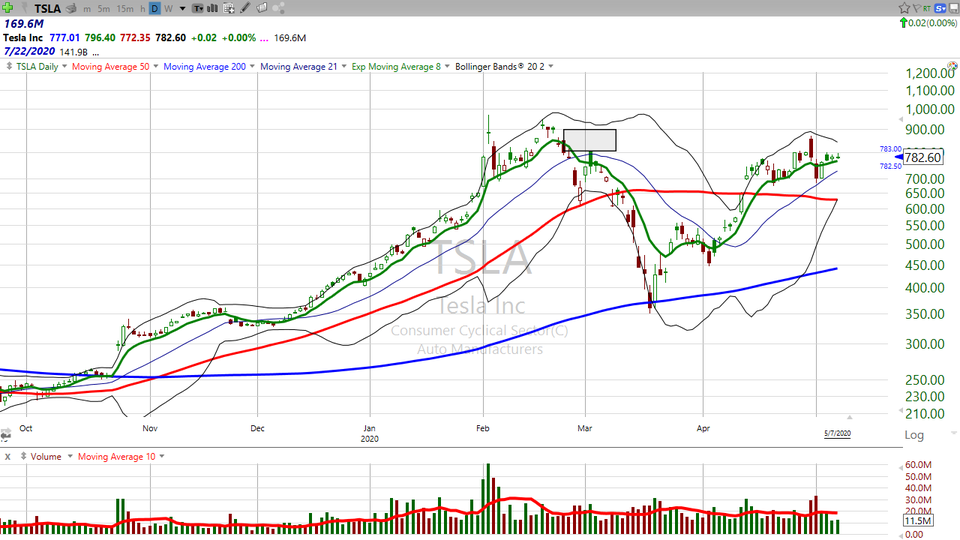This screenshot has height=540, width=960.
Task: Click the add indicator icon in toolbar
Action: pyautogui.click(x=229, y=8)
